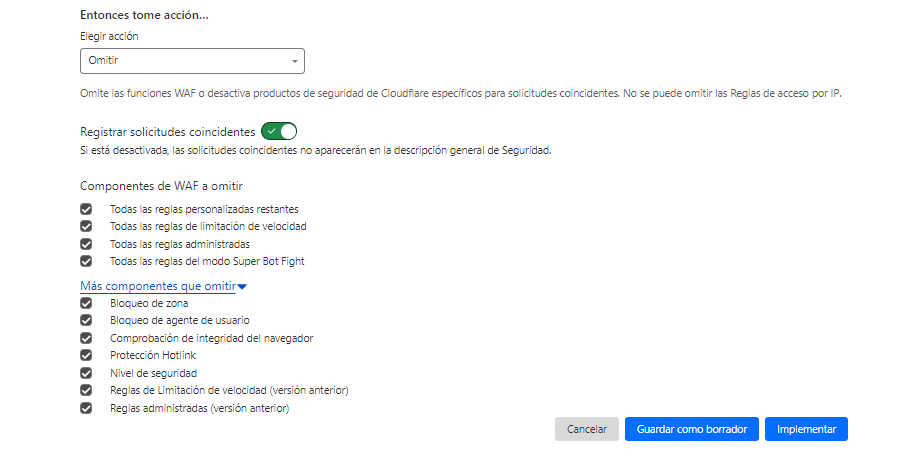This screenshot has height=458, width=901.
Task: Uncheck Todas las reglas de limitación de velocidad
Action: point(86,226)
